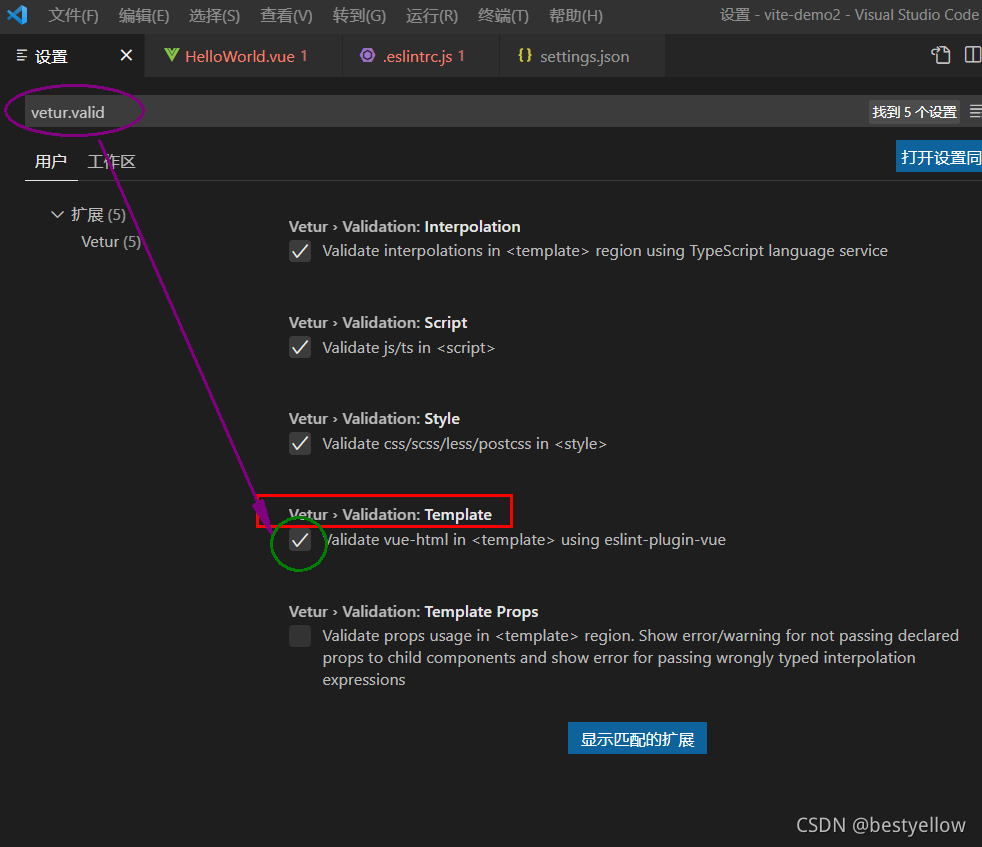Open the 文件(F) menu
Screen dimensions: 982x847
pyautogui.click(x=73, y=15)
